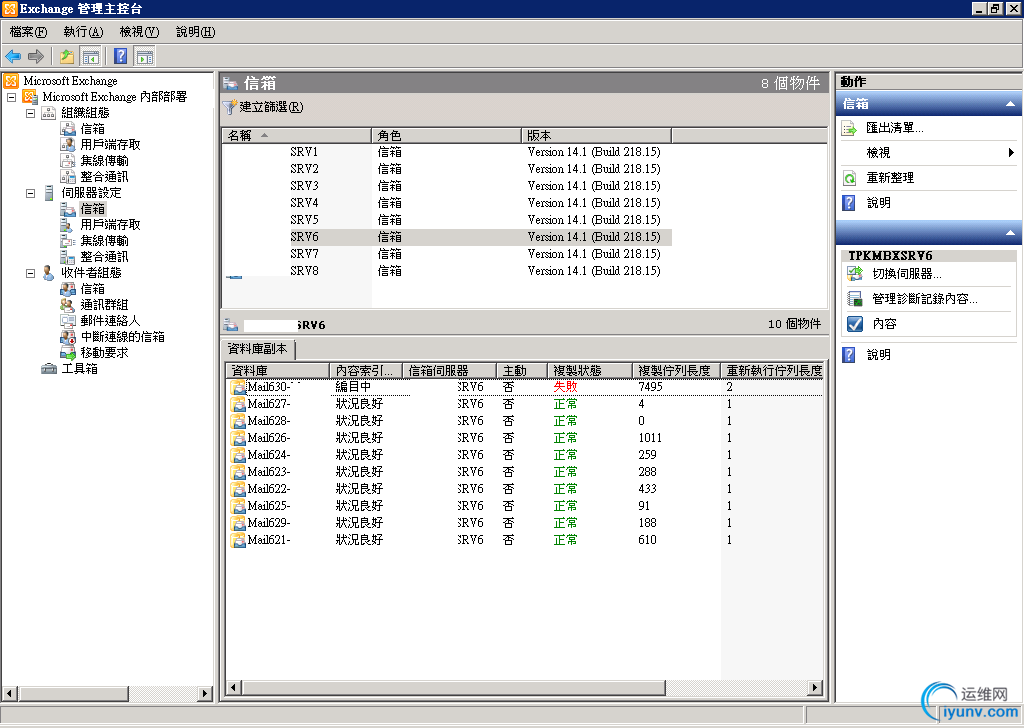Open 中斷連線的信箱 node
The image size is (1024, 728).
(122, 337)
